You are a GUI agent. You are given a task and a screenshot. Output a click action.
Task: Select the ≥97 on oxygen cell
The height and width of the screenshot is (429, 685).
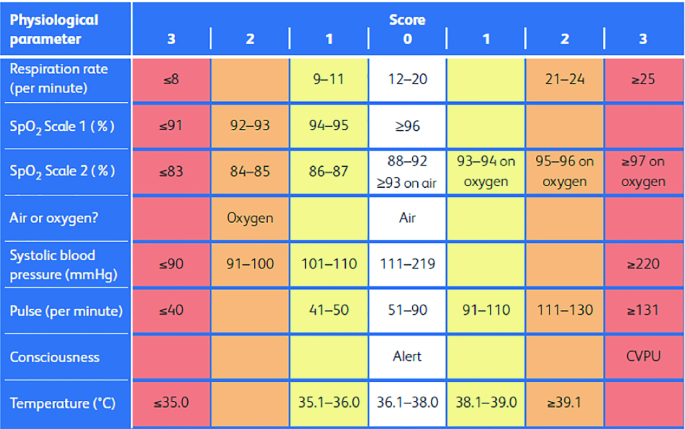[x=644, y=171]
